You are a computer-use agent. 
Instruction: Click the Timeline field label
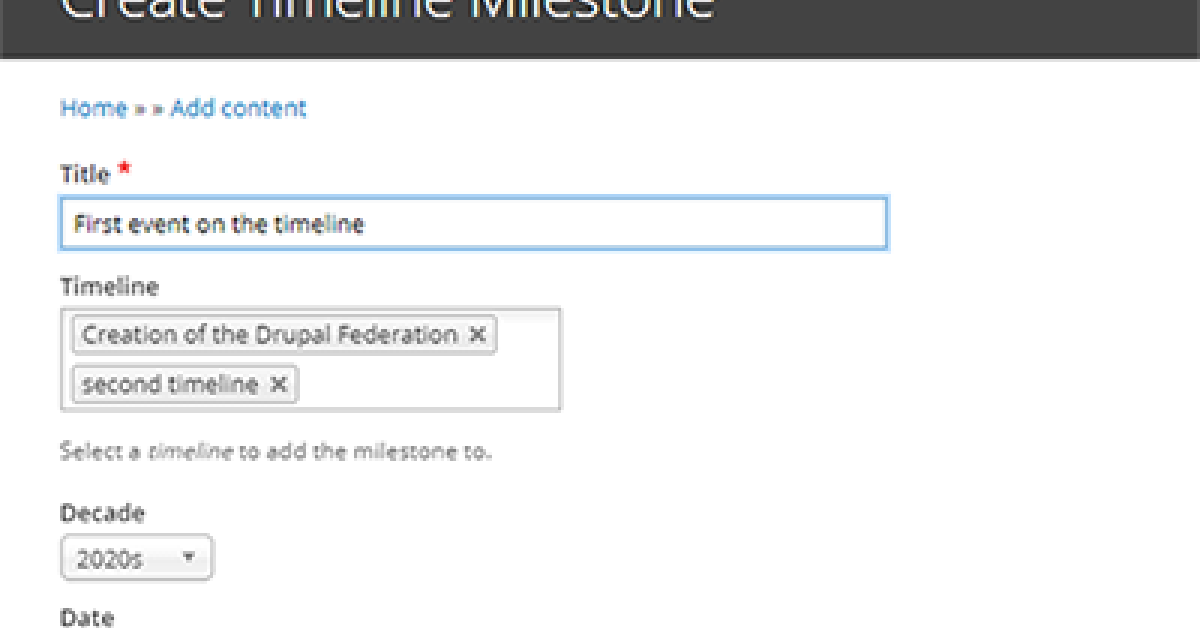pos(109,287)
